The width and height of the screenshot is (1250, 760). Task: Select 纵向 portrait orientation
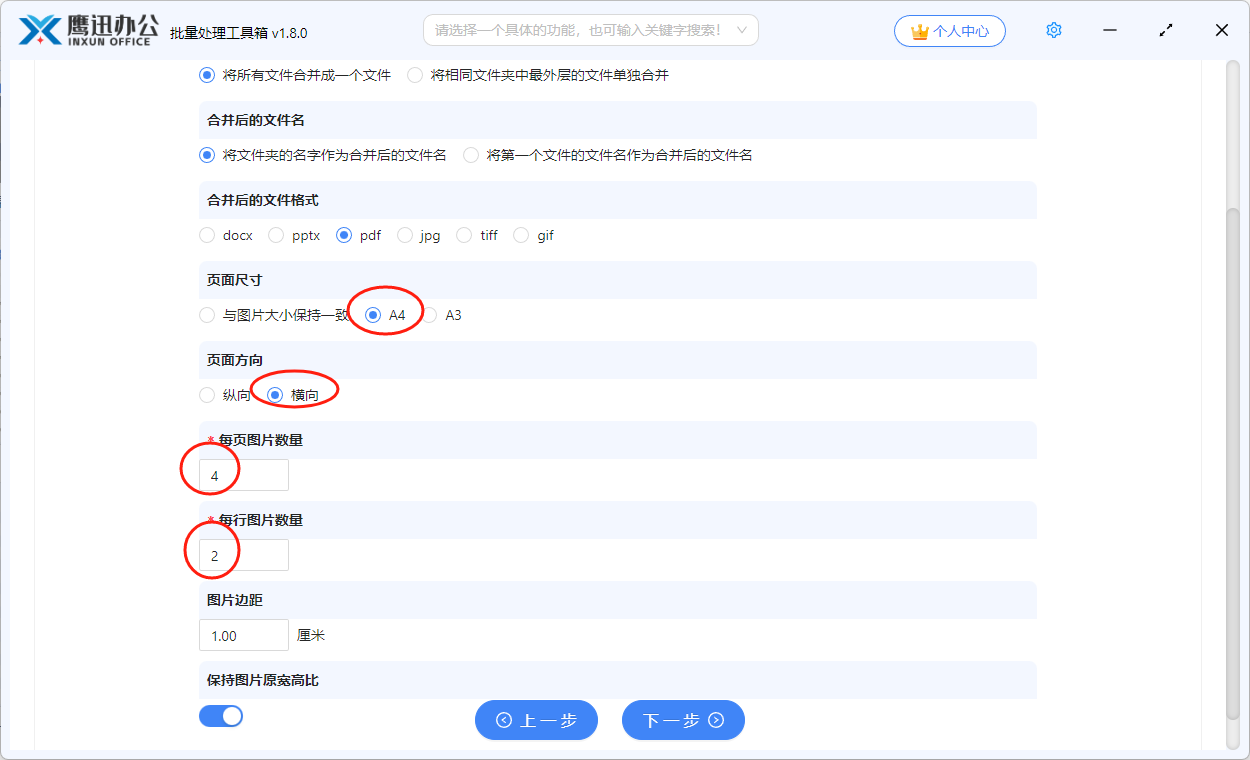[225, 395]
